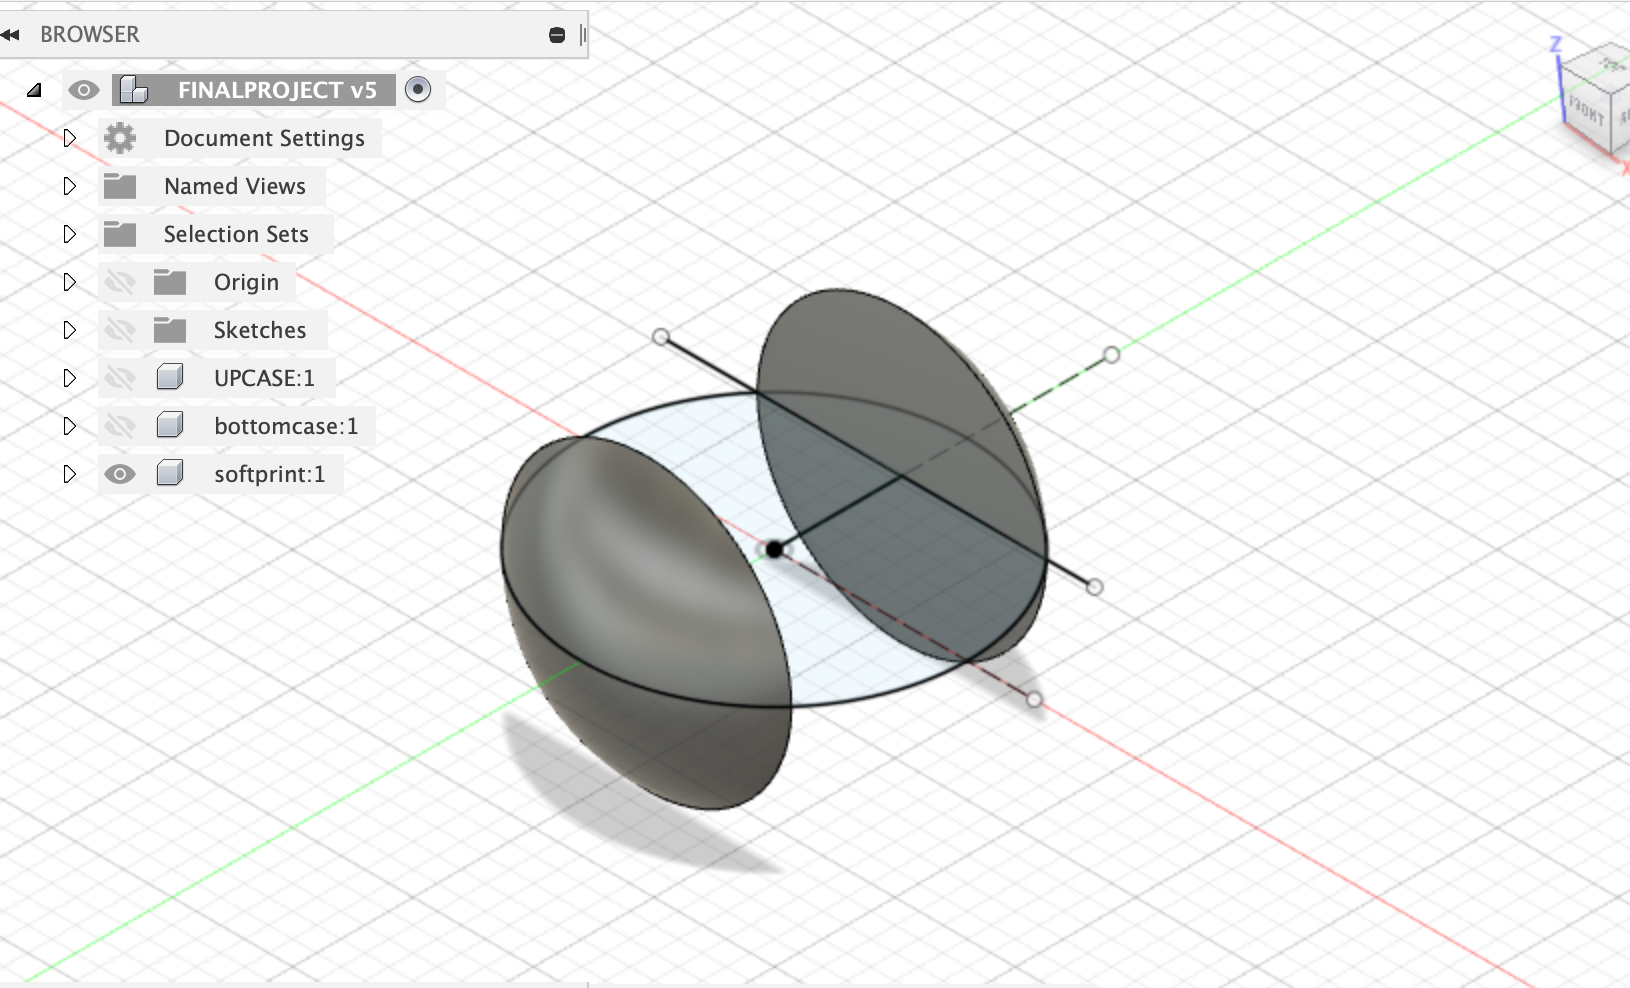The height and width of the screenshot is (988, 1630).
Task: Click the Sketches folder icon
Action: [170, 330]
